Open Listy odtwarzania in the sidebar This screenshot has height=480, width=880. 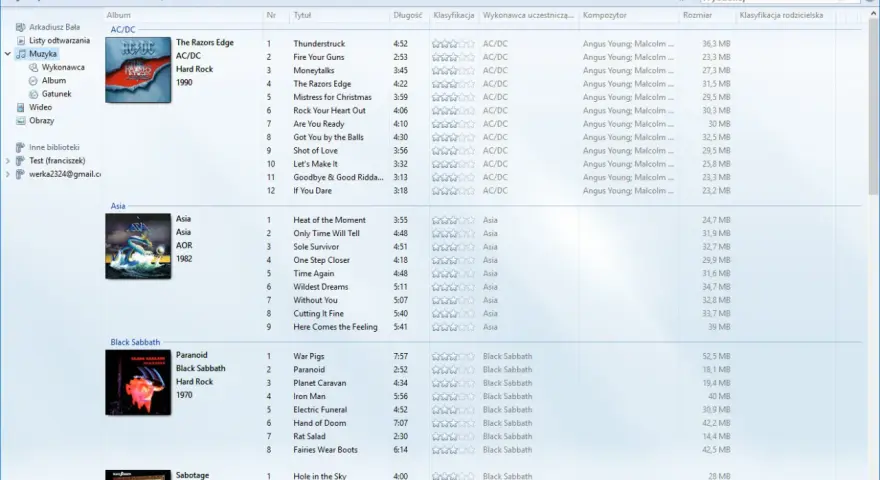59,40
